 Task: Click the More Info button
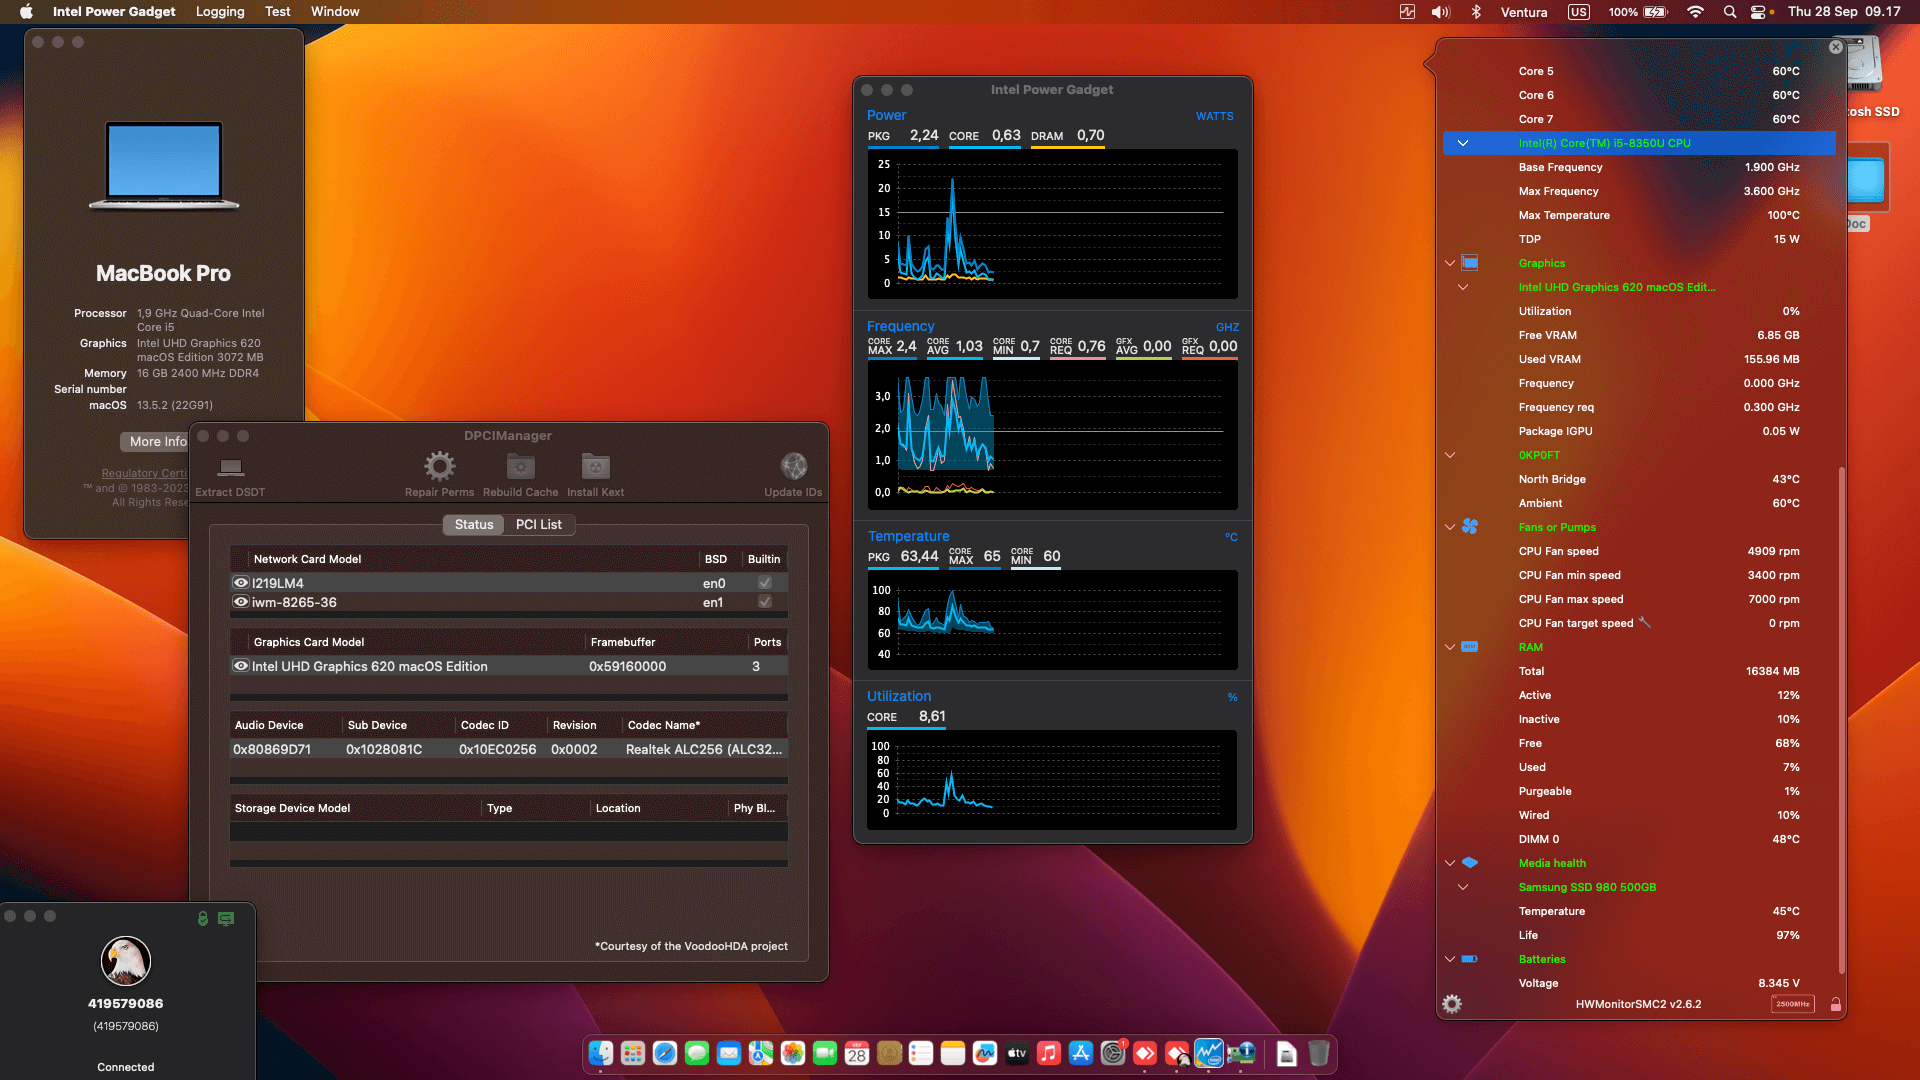click(156, 441)
